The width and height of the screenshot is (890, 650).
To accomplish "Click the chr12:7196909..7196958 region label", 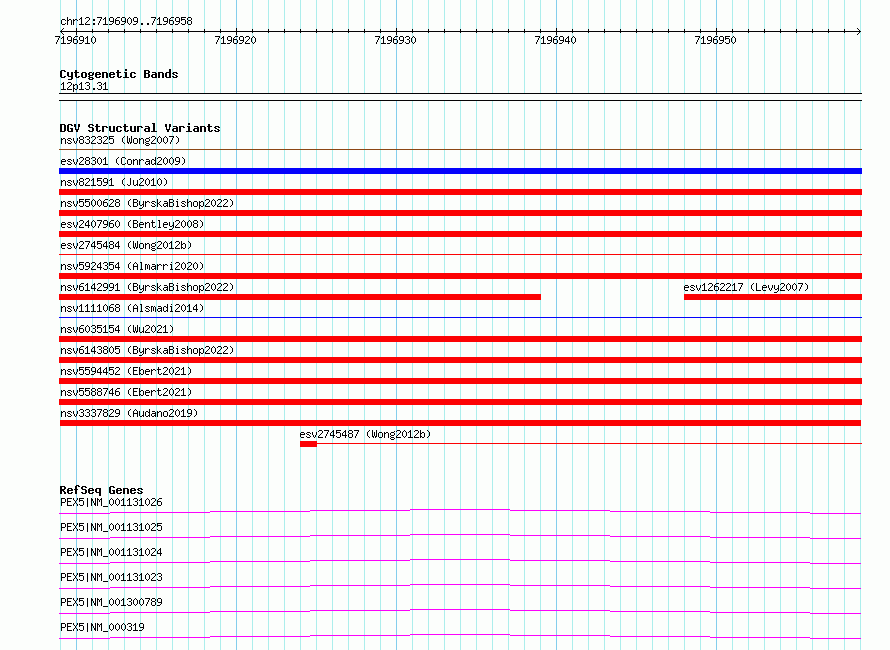I will (x=126, y=22).
